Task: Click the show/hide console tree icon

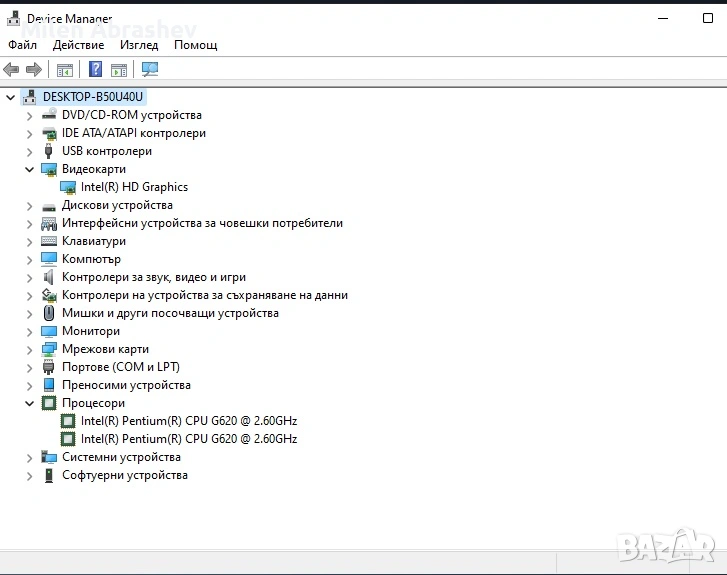Action: [65, 69]
